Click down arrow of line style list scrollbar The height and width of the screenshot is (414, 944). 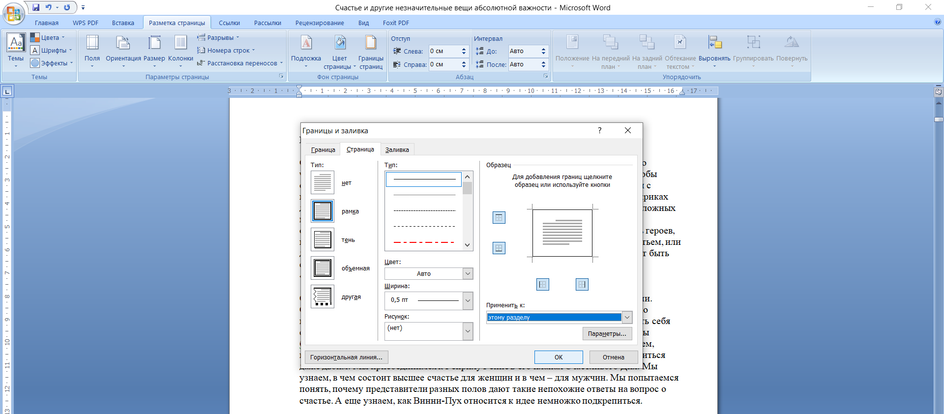(467, 245)
